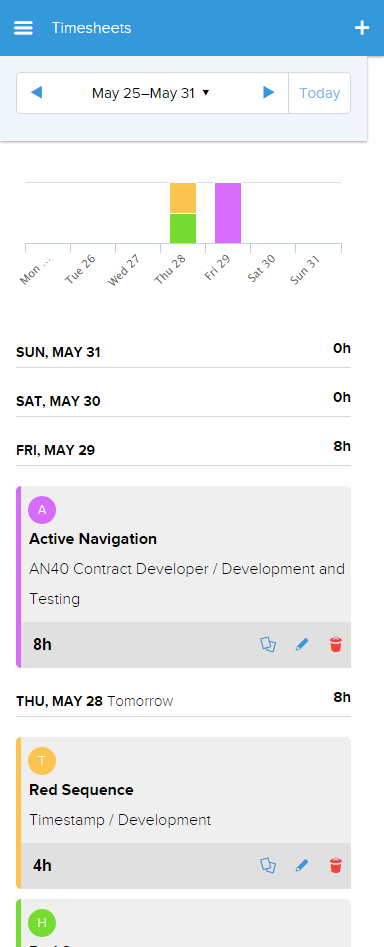Click the purple A avatar circle
The height and width of the screenshot is (947, 384).
pyautogui.click(x=42, y=510)
